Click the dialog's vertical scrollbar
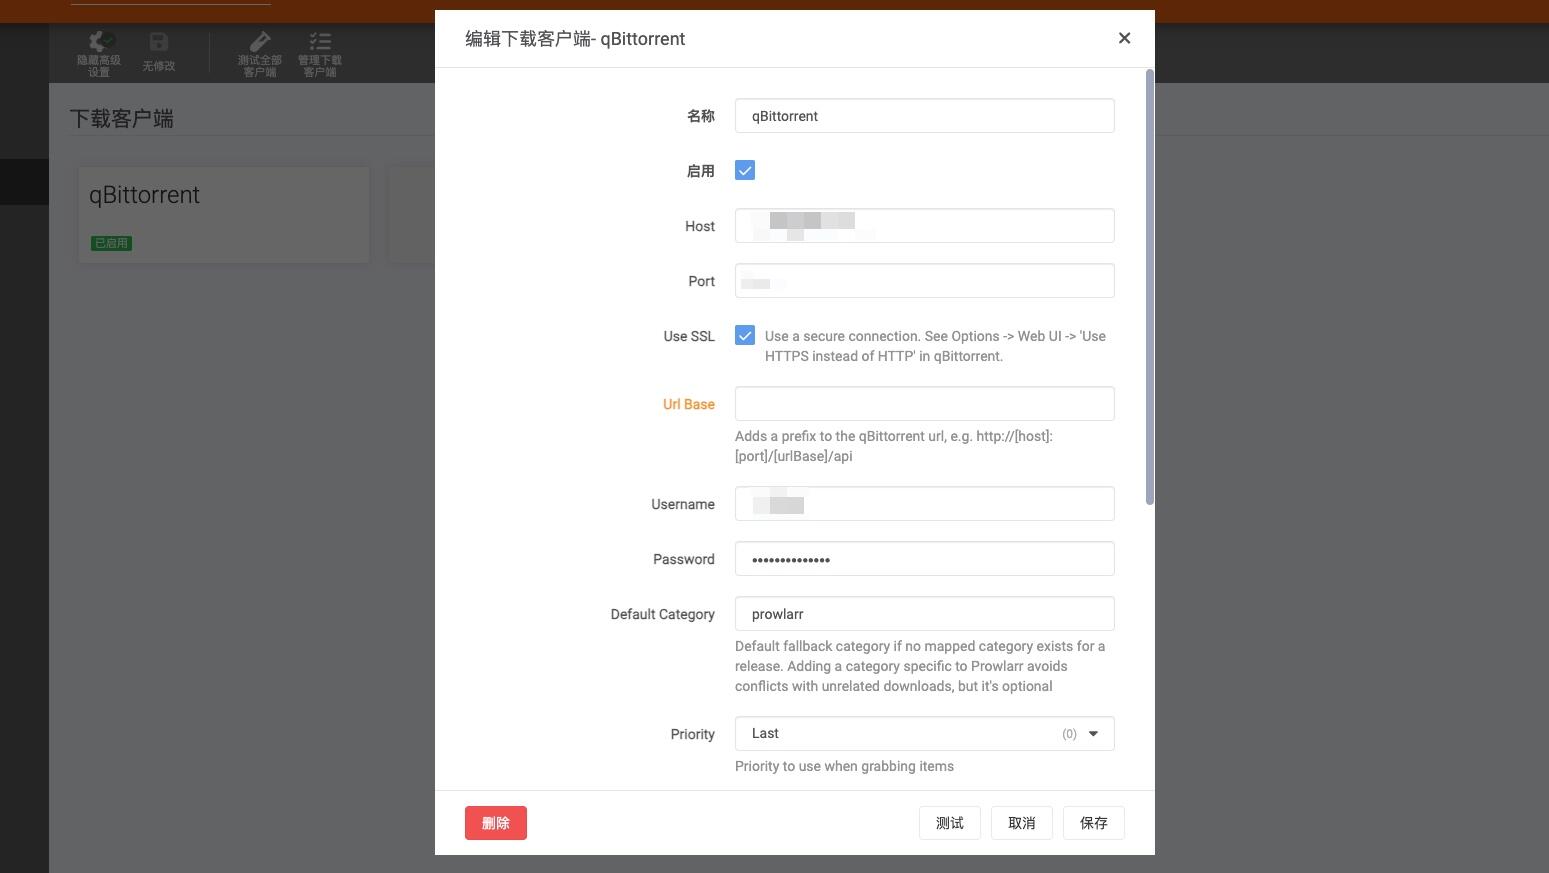Image resolution: width=1549 pixels, height=873 pixels. pos(1150,287)
